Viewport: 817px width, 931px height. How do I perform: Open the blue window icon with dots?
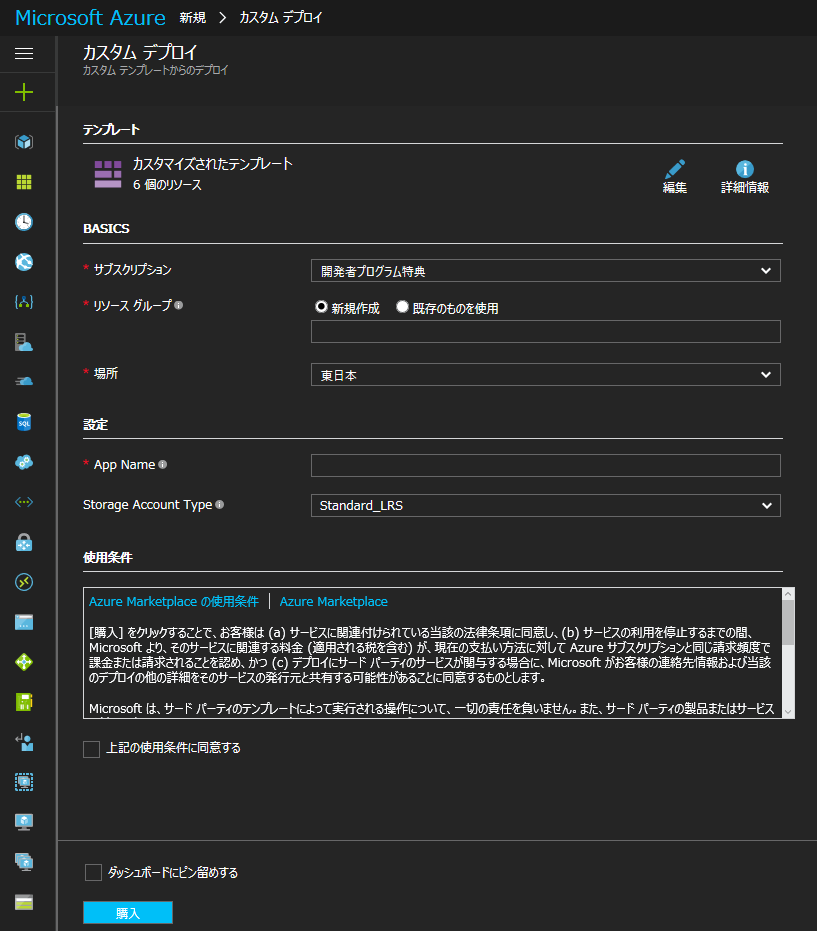24,622
